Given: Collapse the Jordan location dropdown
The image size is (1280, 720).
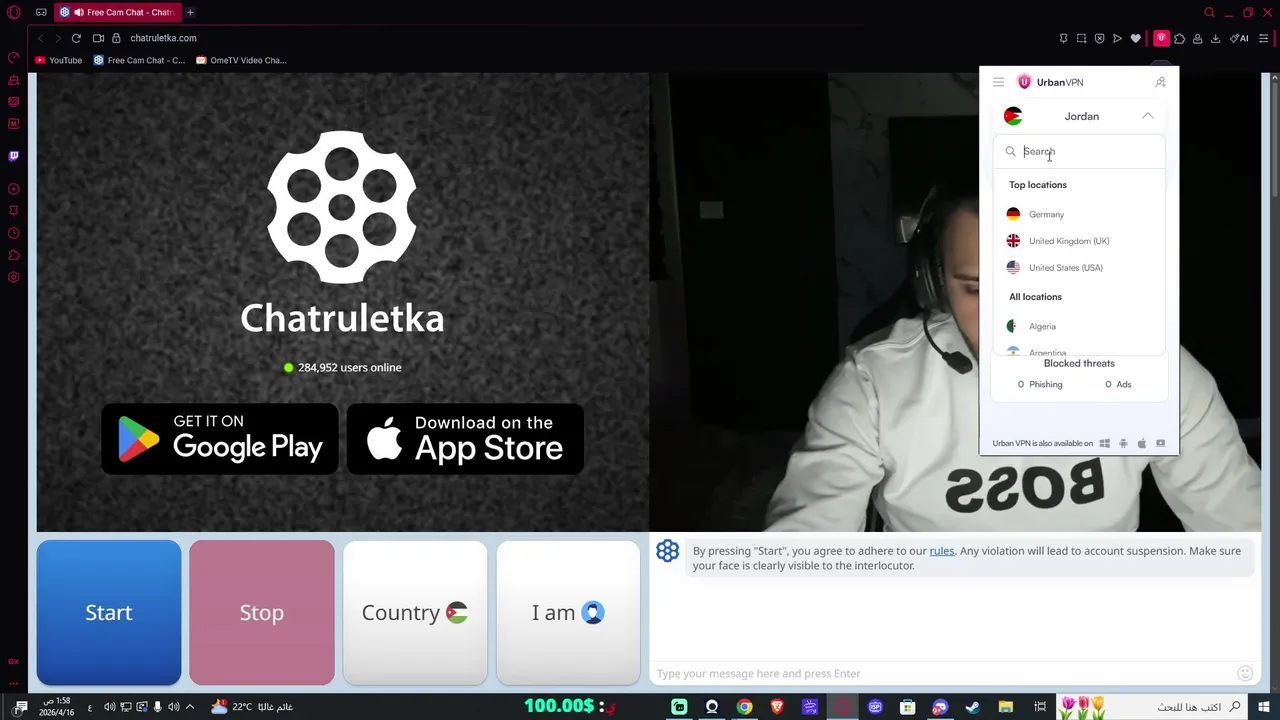Looking at the screenshot, I should (1147, 116).
